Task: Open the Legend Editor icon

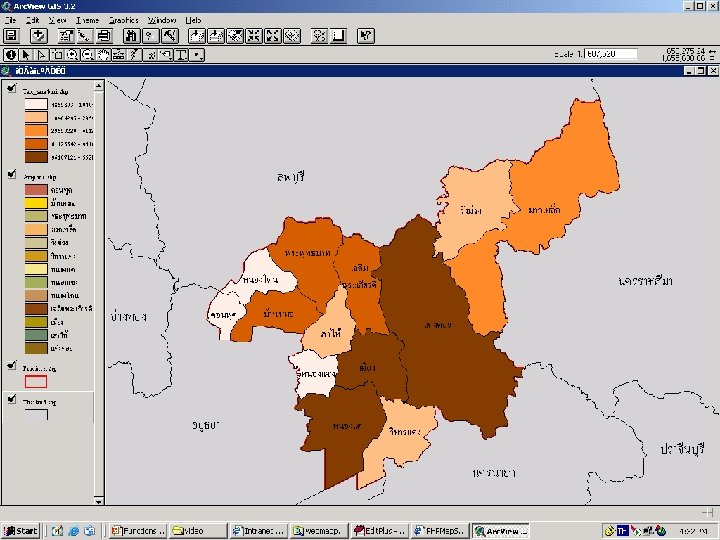Action: pos(85,36)
